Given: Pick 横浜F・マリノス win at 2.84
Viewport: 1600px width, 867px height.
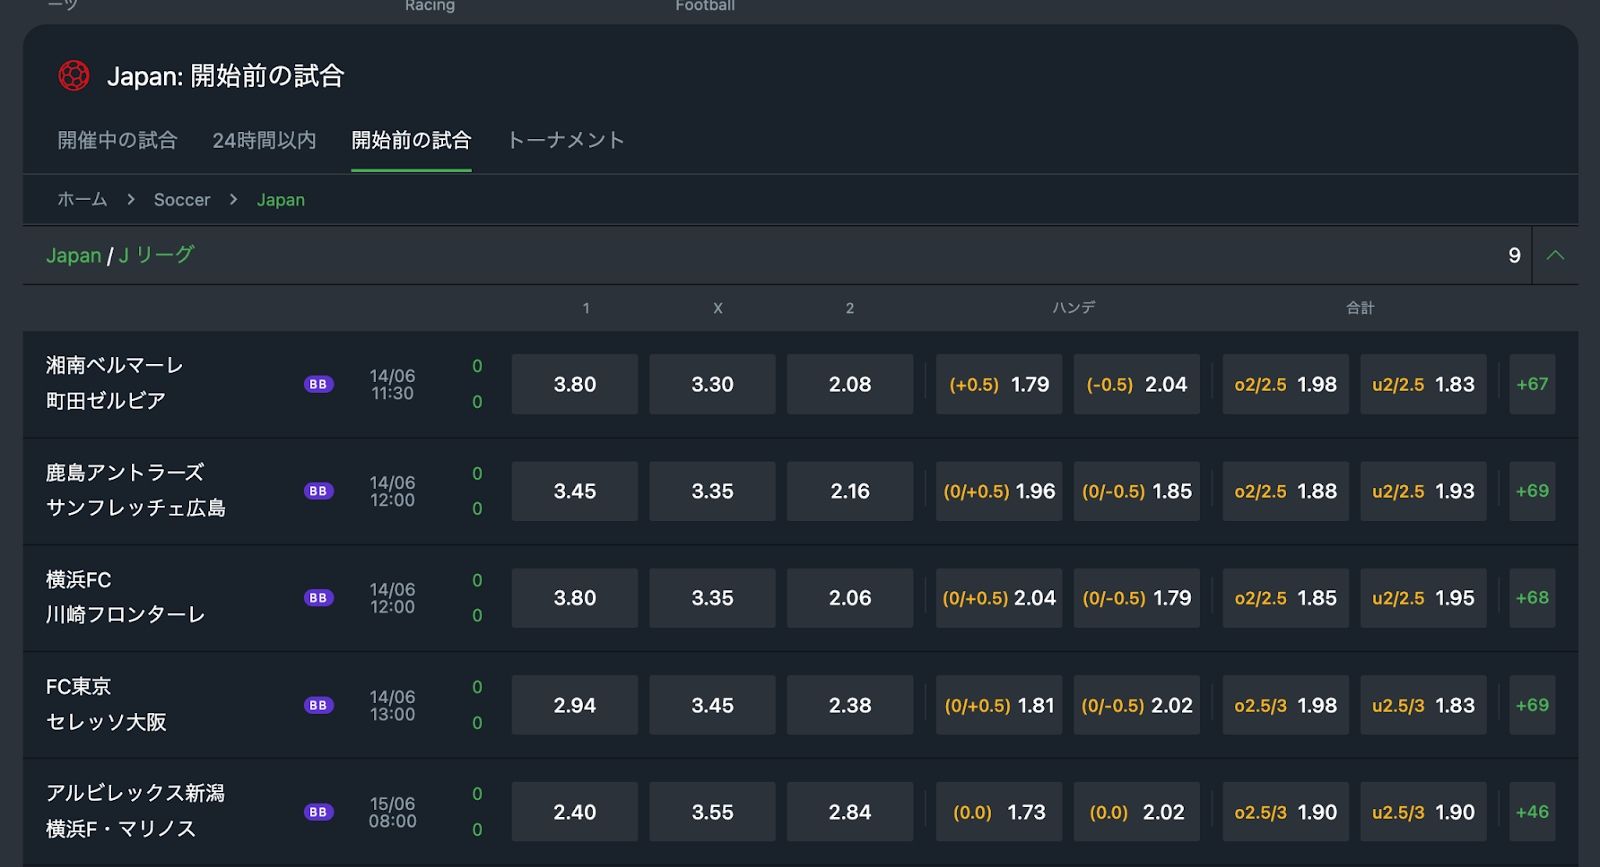Looking at the screenshot, I should tap(850, 812).
